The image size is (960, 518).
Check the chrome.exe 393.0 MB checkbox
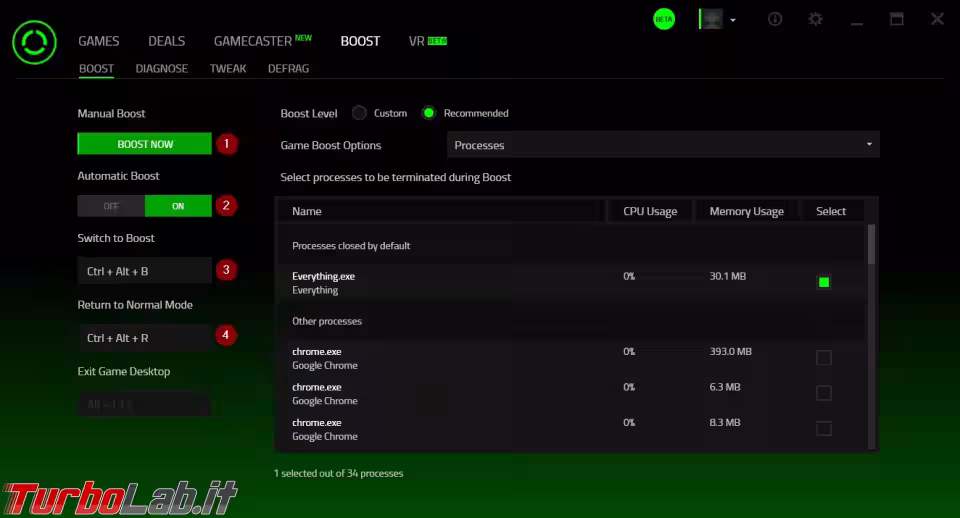coord(824,358)
